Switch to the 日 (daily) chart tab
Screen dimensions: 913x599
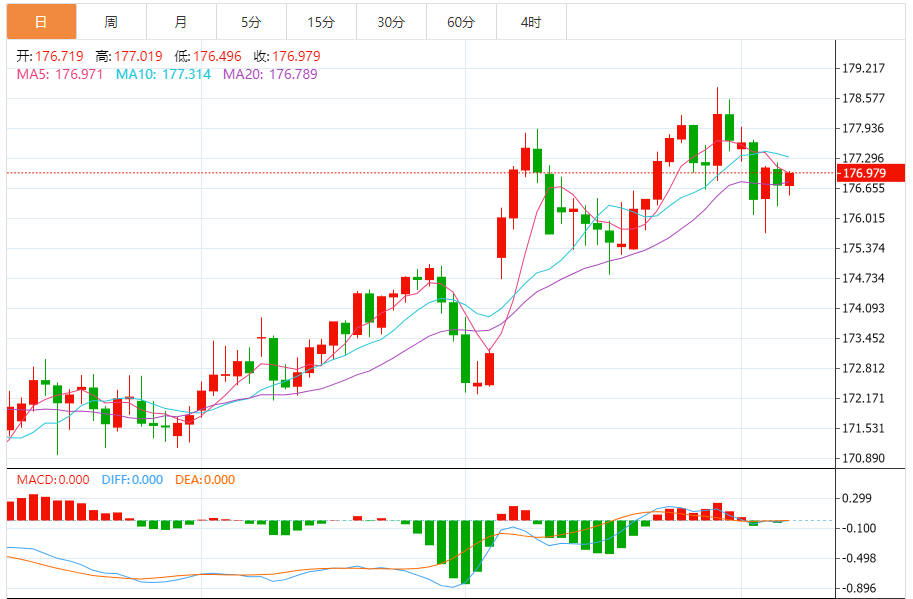(x=41, y=21)
